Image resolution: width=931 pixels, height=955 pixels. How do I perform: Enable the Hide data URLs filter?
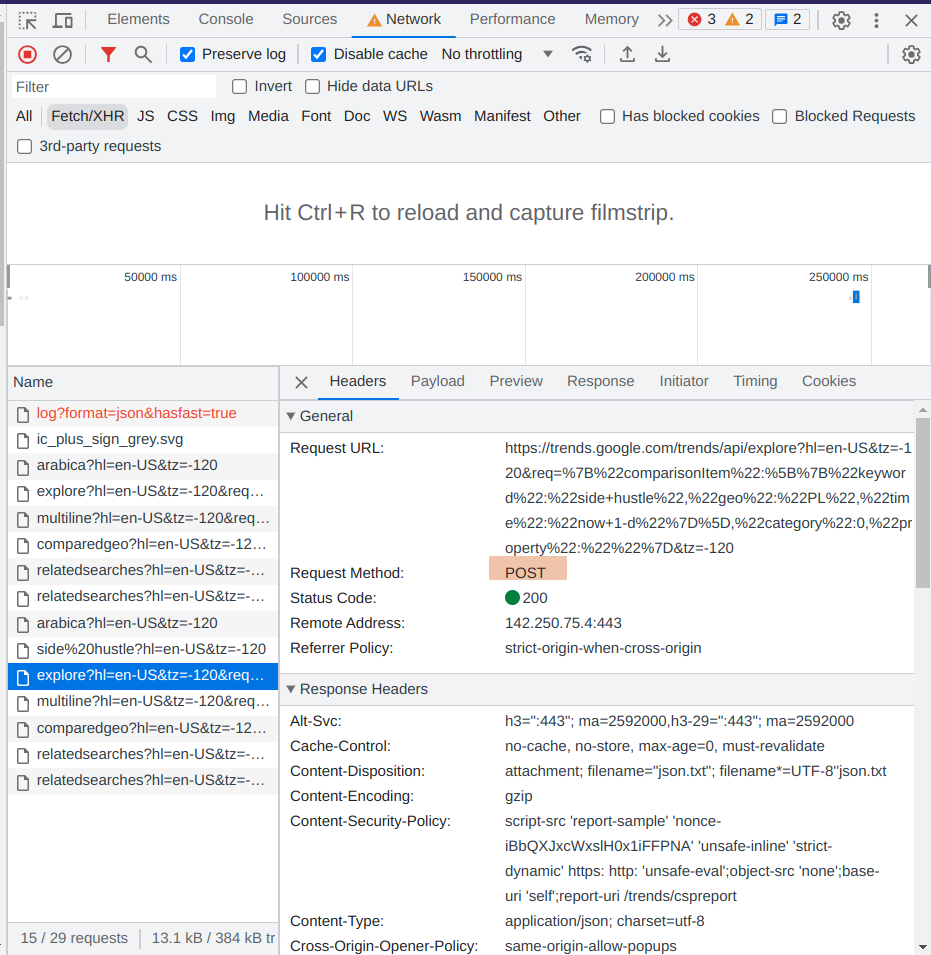(313, 86)
